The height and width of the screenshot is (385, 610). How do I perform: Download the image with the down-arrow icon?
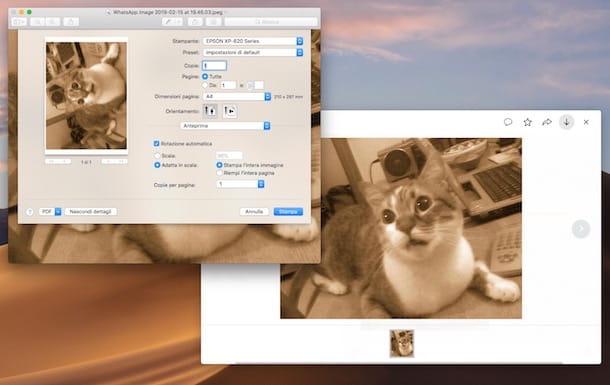point(566,122)
